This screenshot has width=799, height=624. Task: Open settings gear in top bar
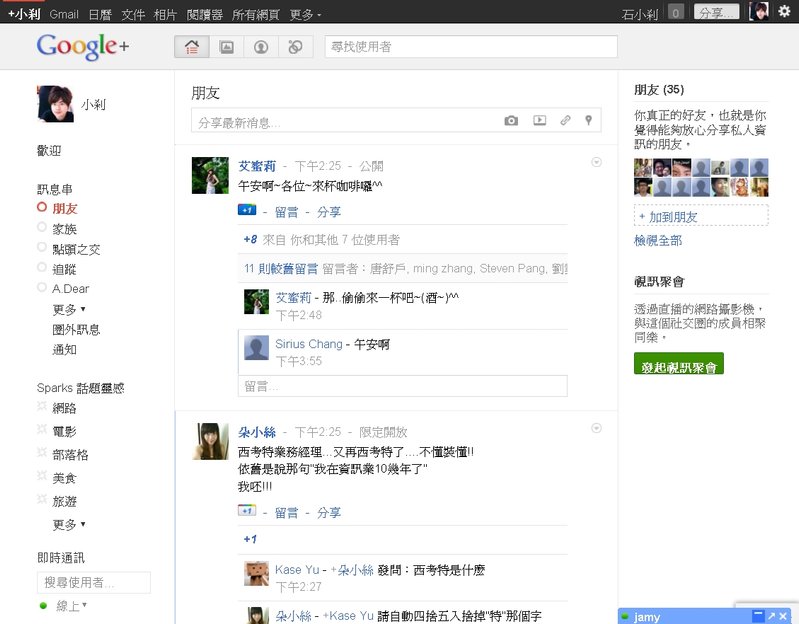click(785, 11)
